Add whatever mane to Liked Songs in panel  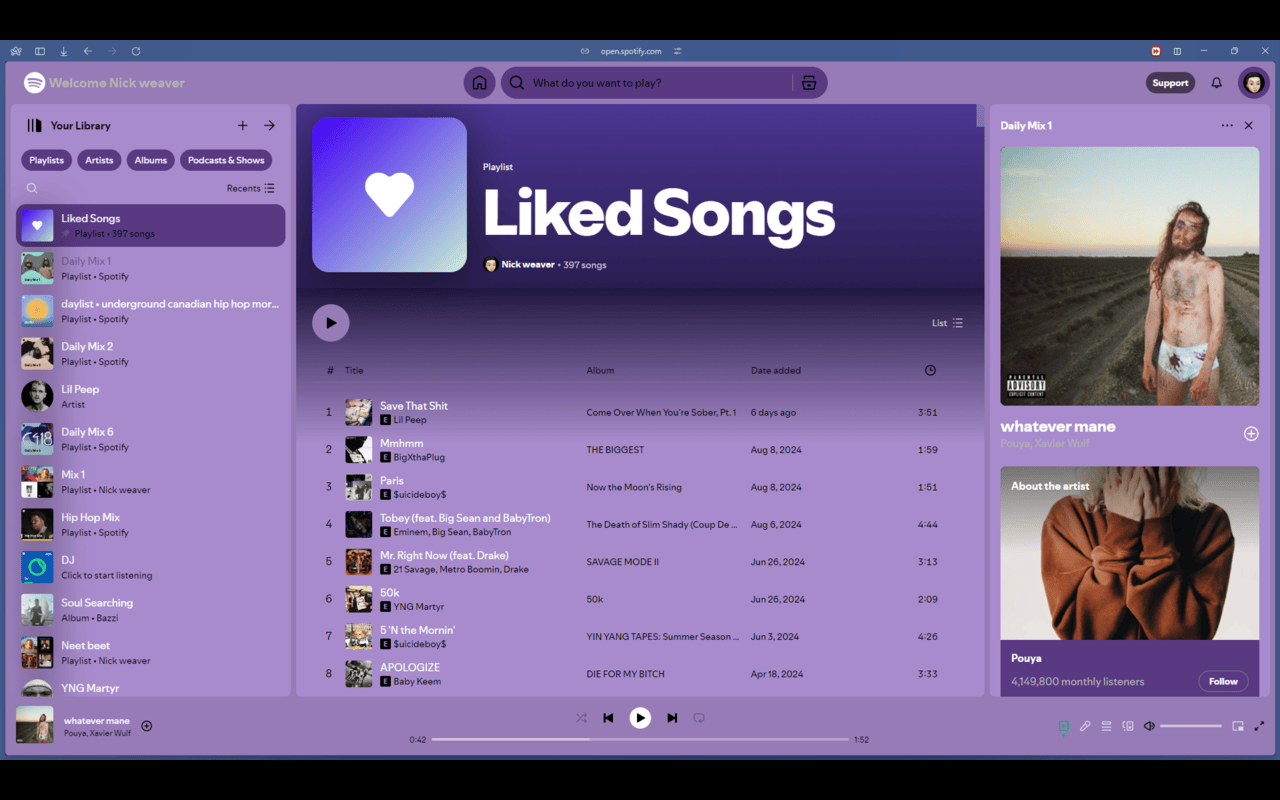pyautogui.click(x=1251, y=434)
